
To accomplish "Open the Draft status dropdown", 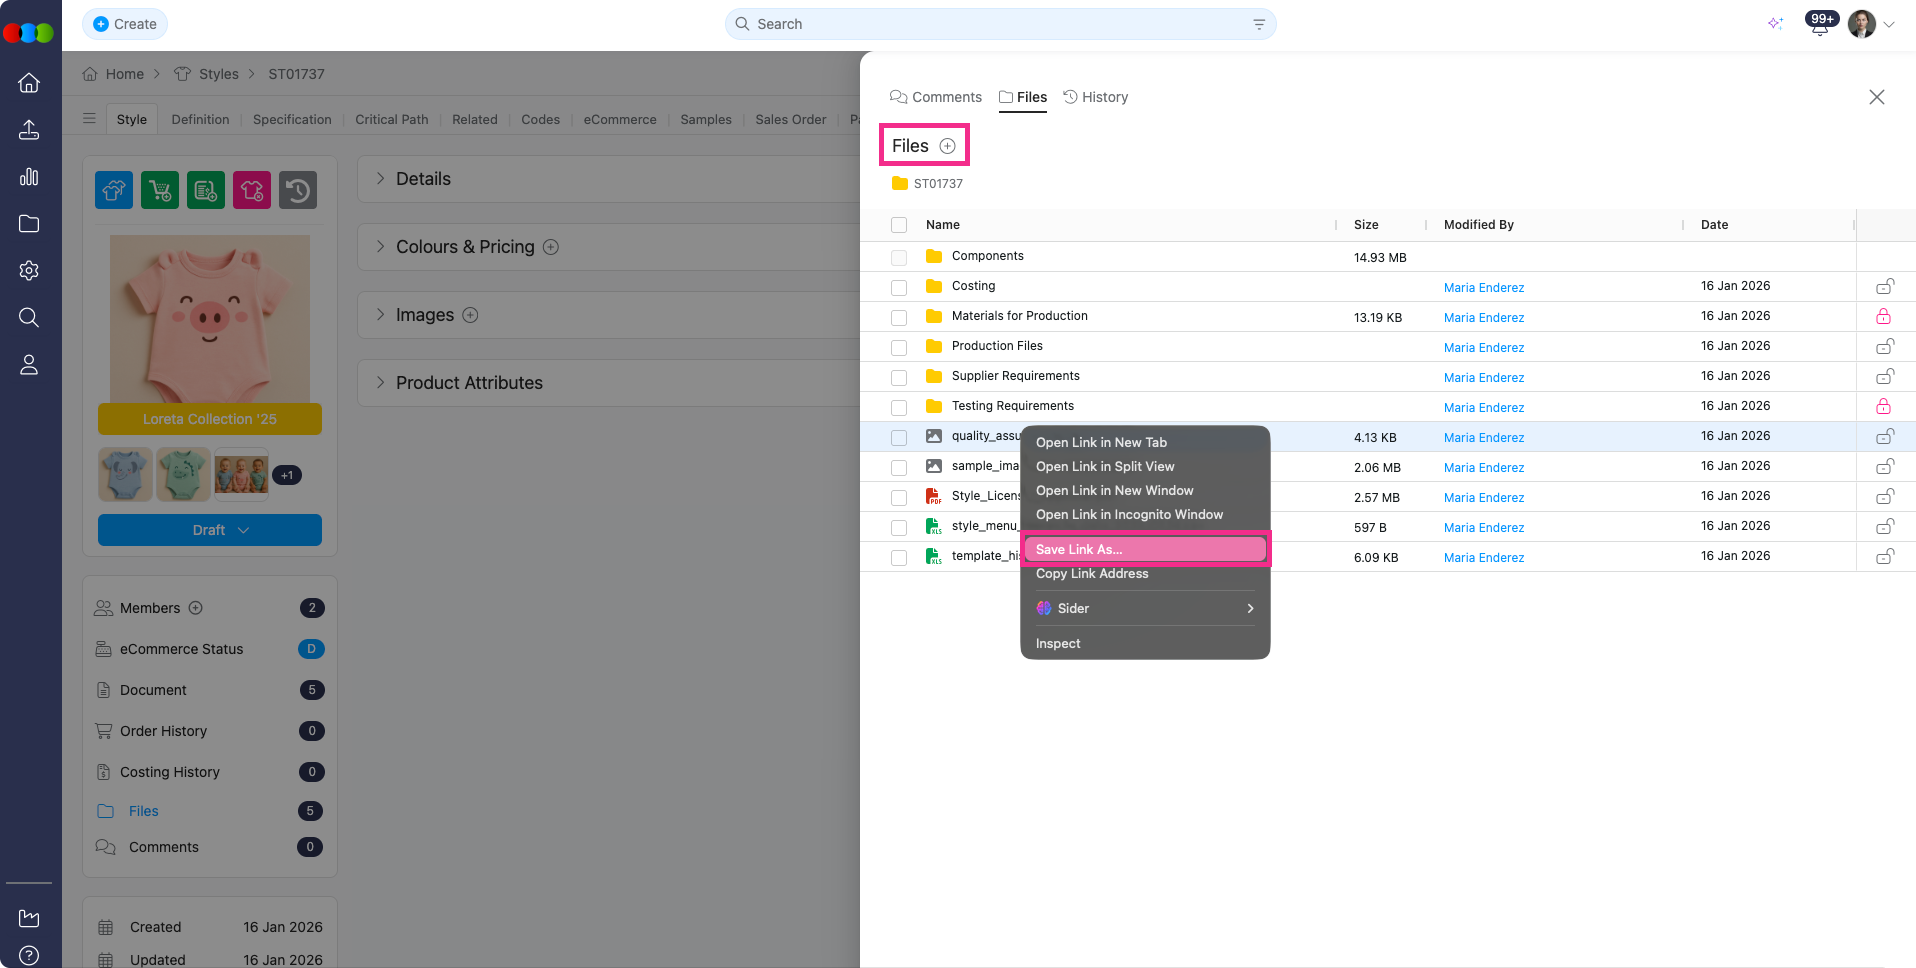I will coord(210,530).
